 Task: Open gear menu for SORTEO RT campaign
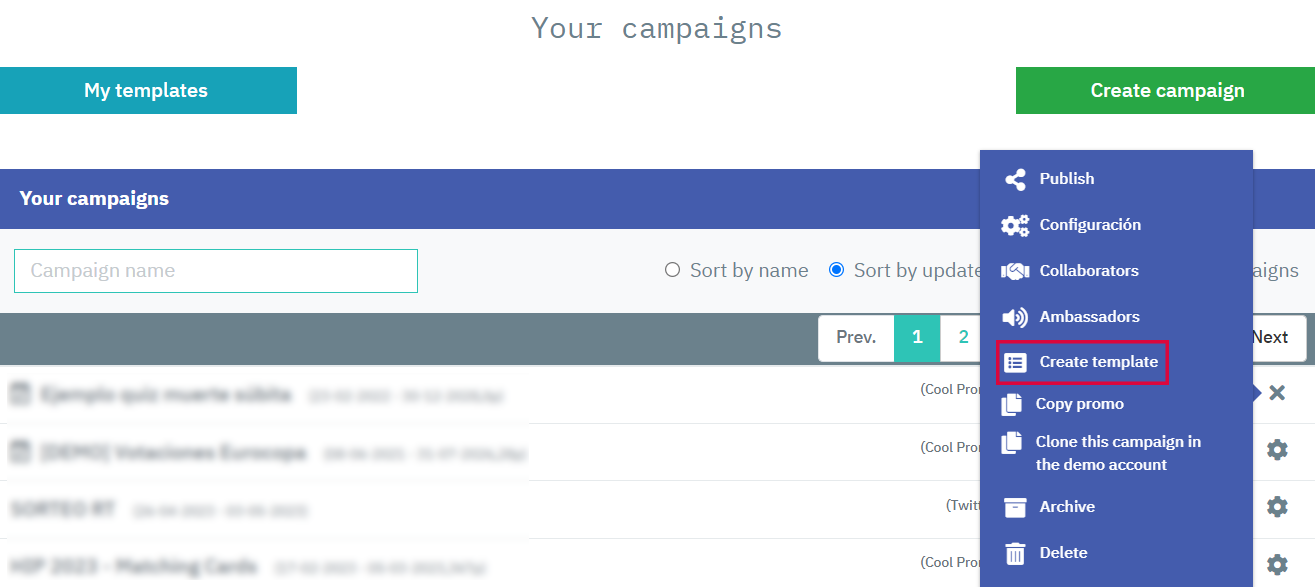point(1277,507)
